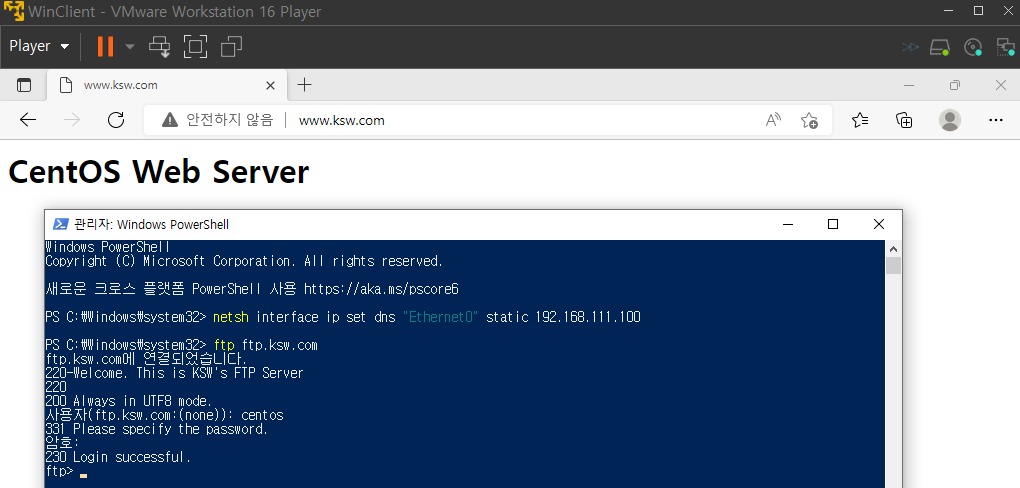This screenshot has width=1020, height=488.
Task: Click the '220-Welcome. This is KSW's FTP Server' line
Action: tap(174, 373)
